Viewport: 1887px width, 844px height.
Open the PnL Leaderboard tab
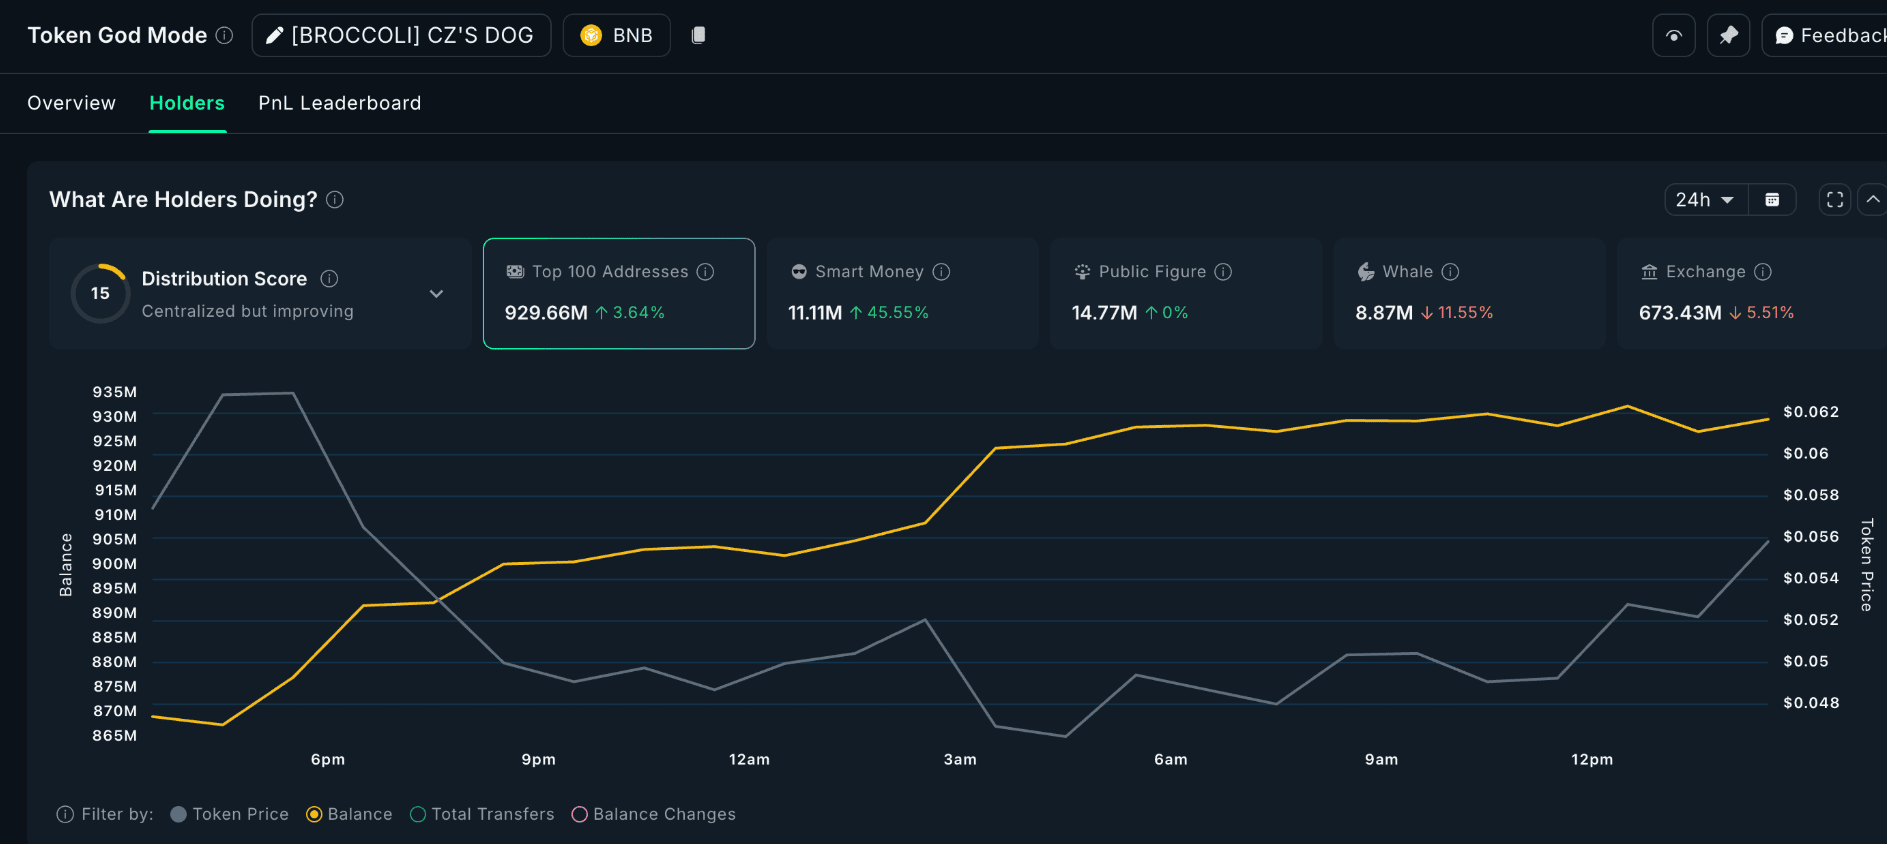pyautogui.click(x=339, y=103)
